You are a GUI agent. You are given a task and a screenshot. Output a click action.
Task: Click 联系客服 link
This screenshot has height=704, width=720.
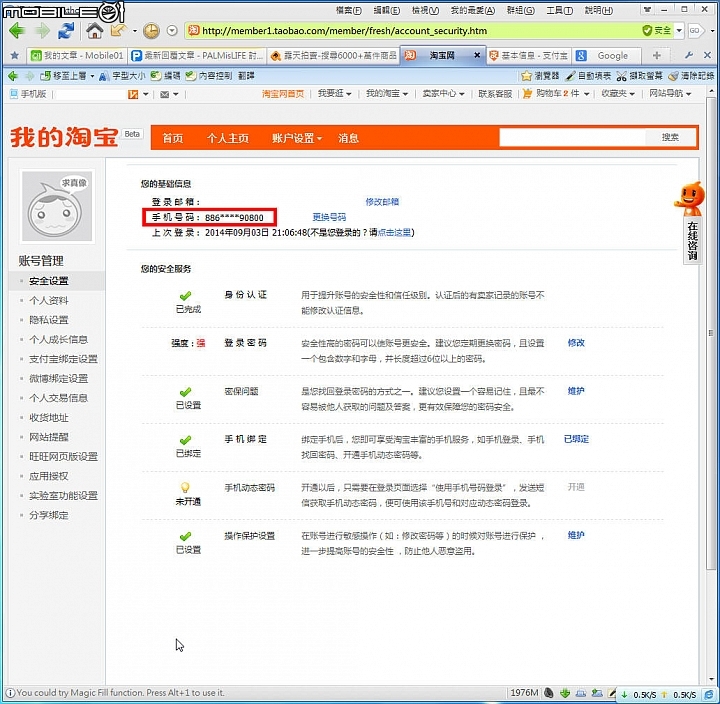pyautogui.click(x=495, y=94)
